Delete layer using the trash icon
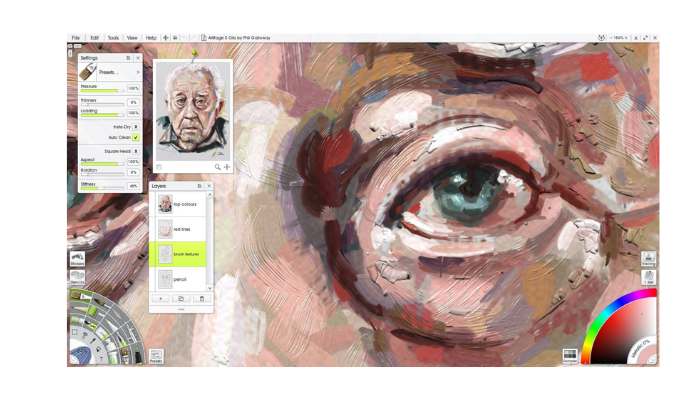700x400 pixels. coord(202,298)
